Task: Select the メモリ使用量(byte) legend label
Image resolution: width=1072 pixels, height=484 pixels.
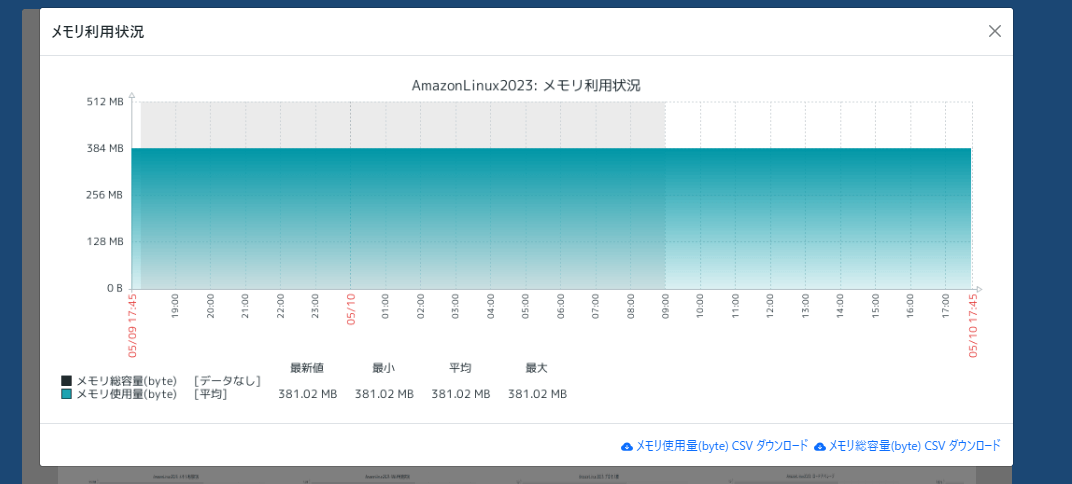Action: tap(126, 394)
